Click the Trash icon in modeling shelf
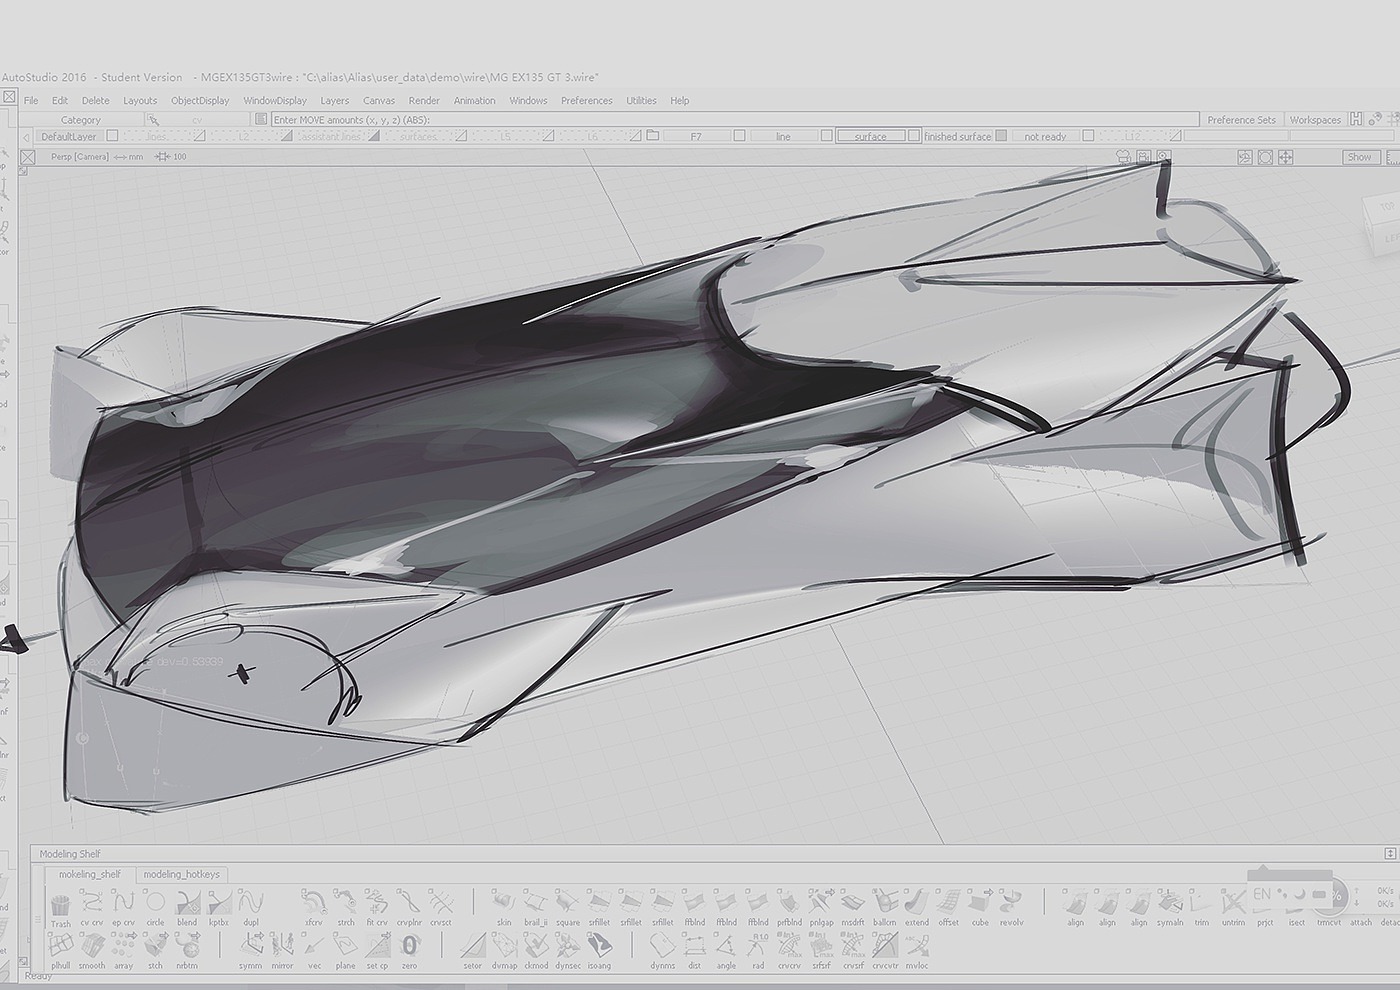The height and width of the screenshot is (990, 1400). [x=60, y=906]
